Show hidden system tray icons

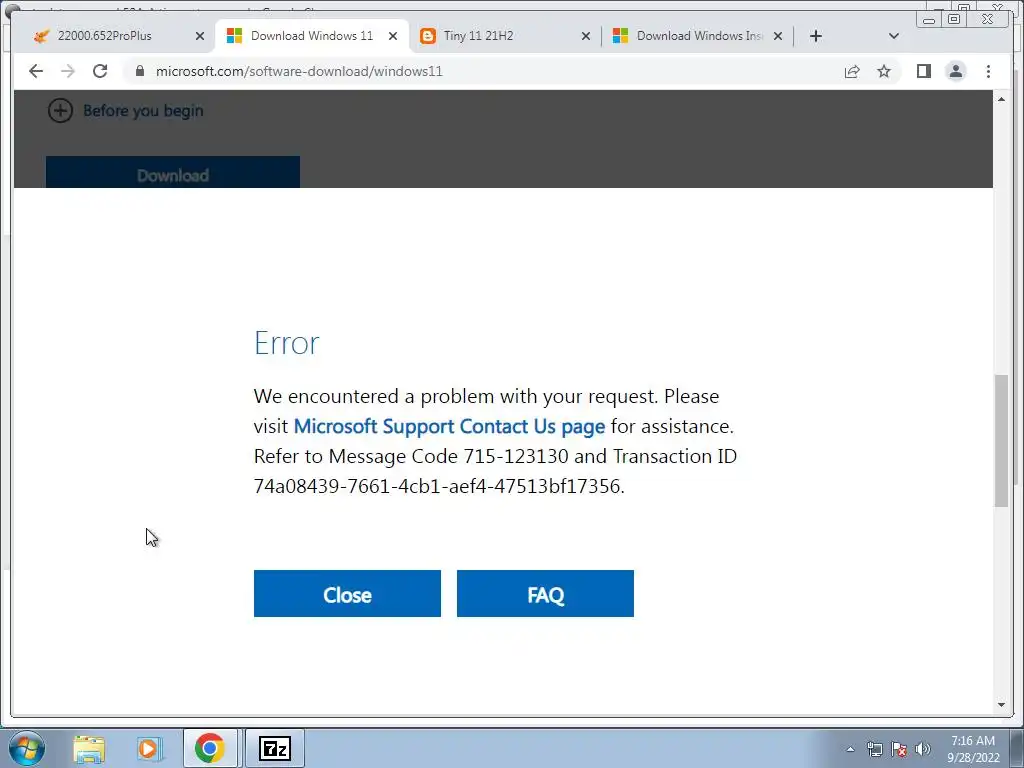(850, 749)
